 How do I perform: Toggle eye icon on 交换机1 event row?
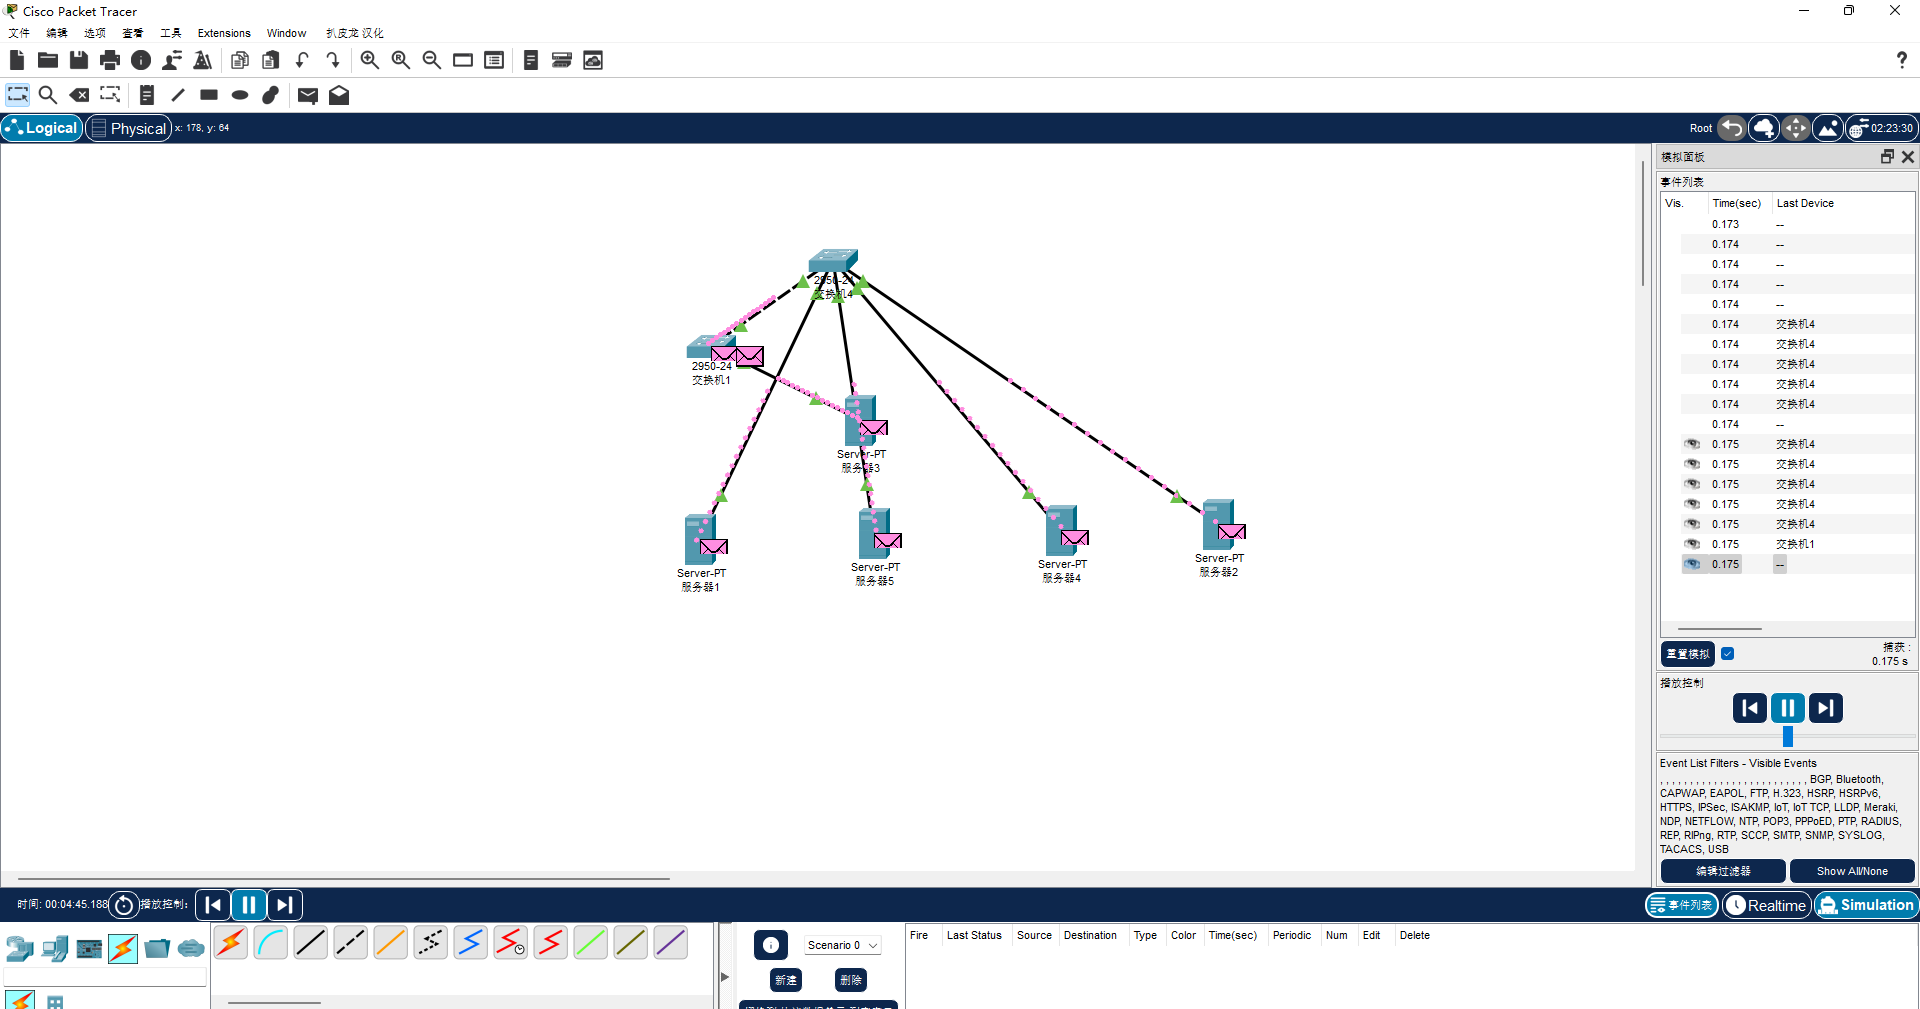1692,544
